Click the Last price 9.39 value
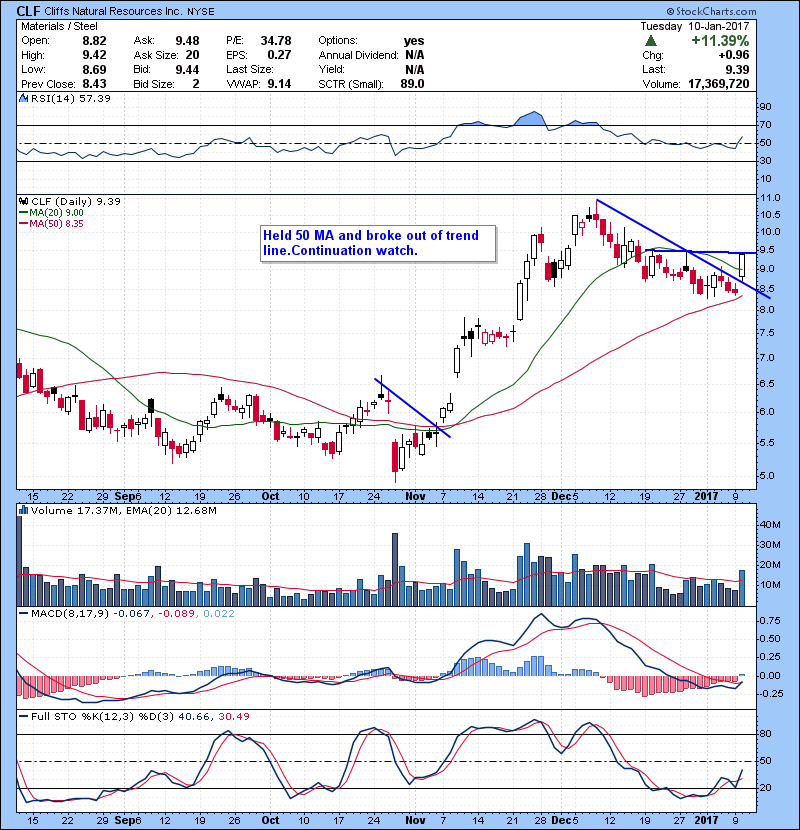 point(737,69)
